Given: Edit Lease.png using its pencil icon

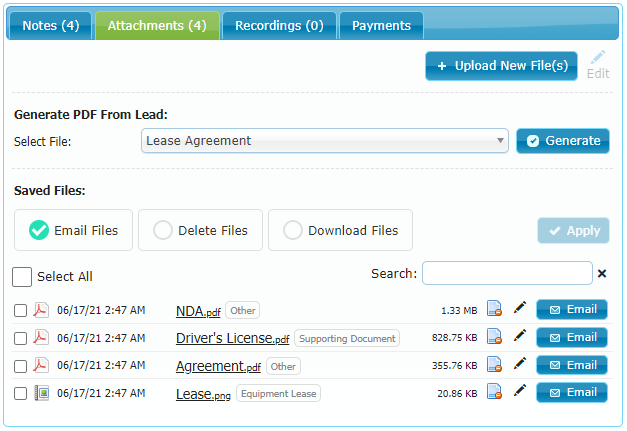Looking at the screenshot, I should click(520, 390).
